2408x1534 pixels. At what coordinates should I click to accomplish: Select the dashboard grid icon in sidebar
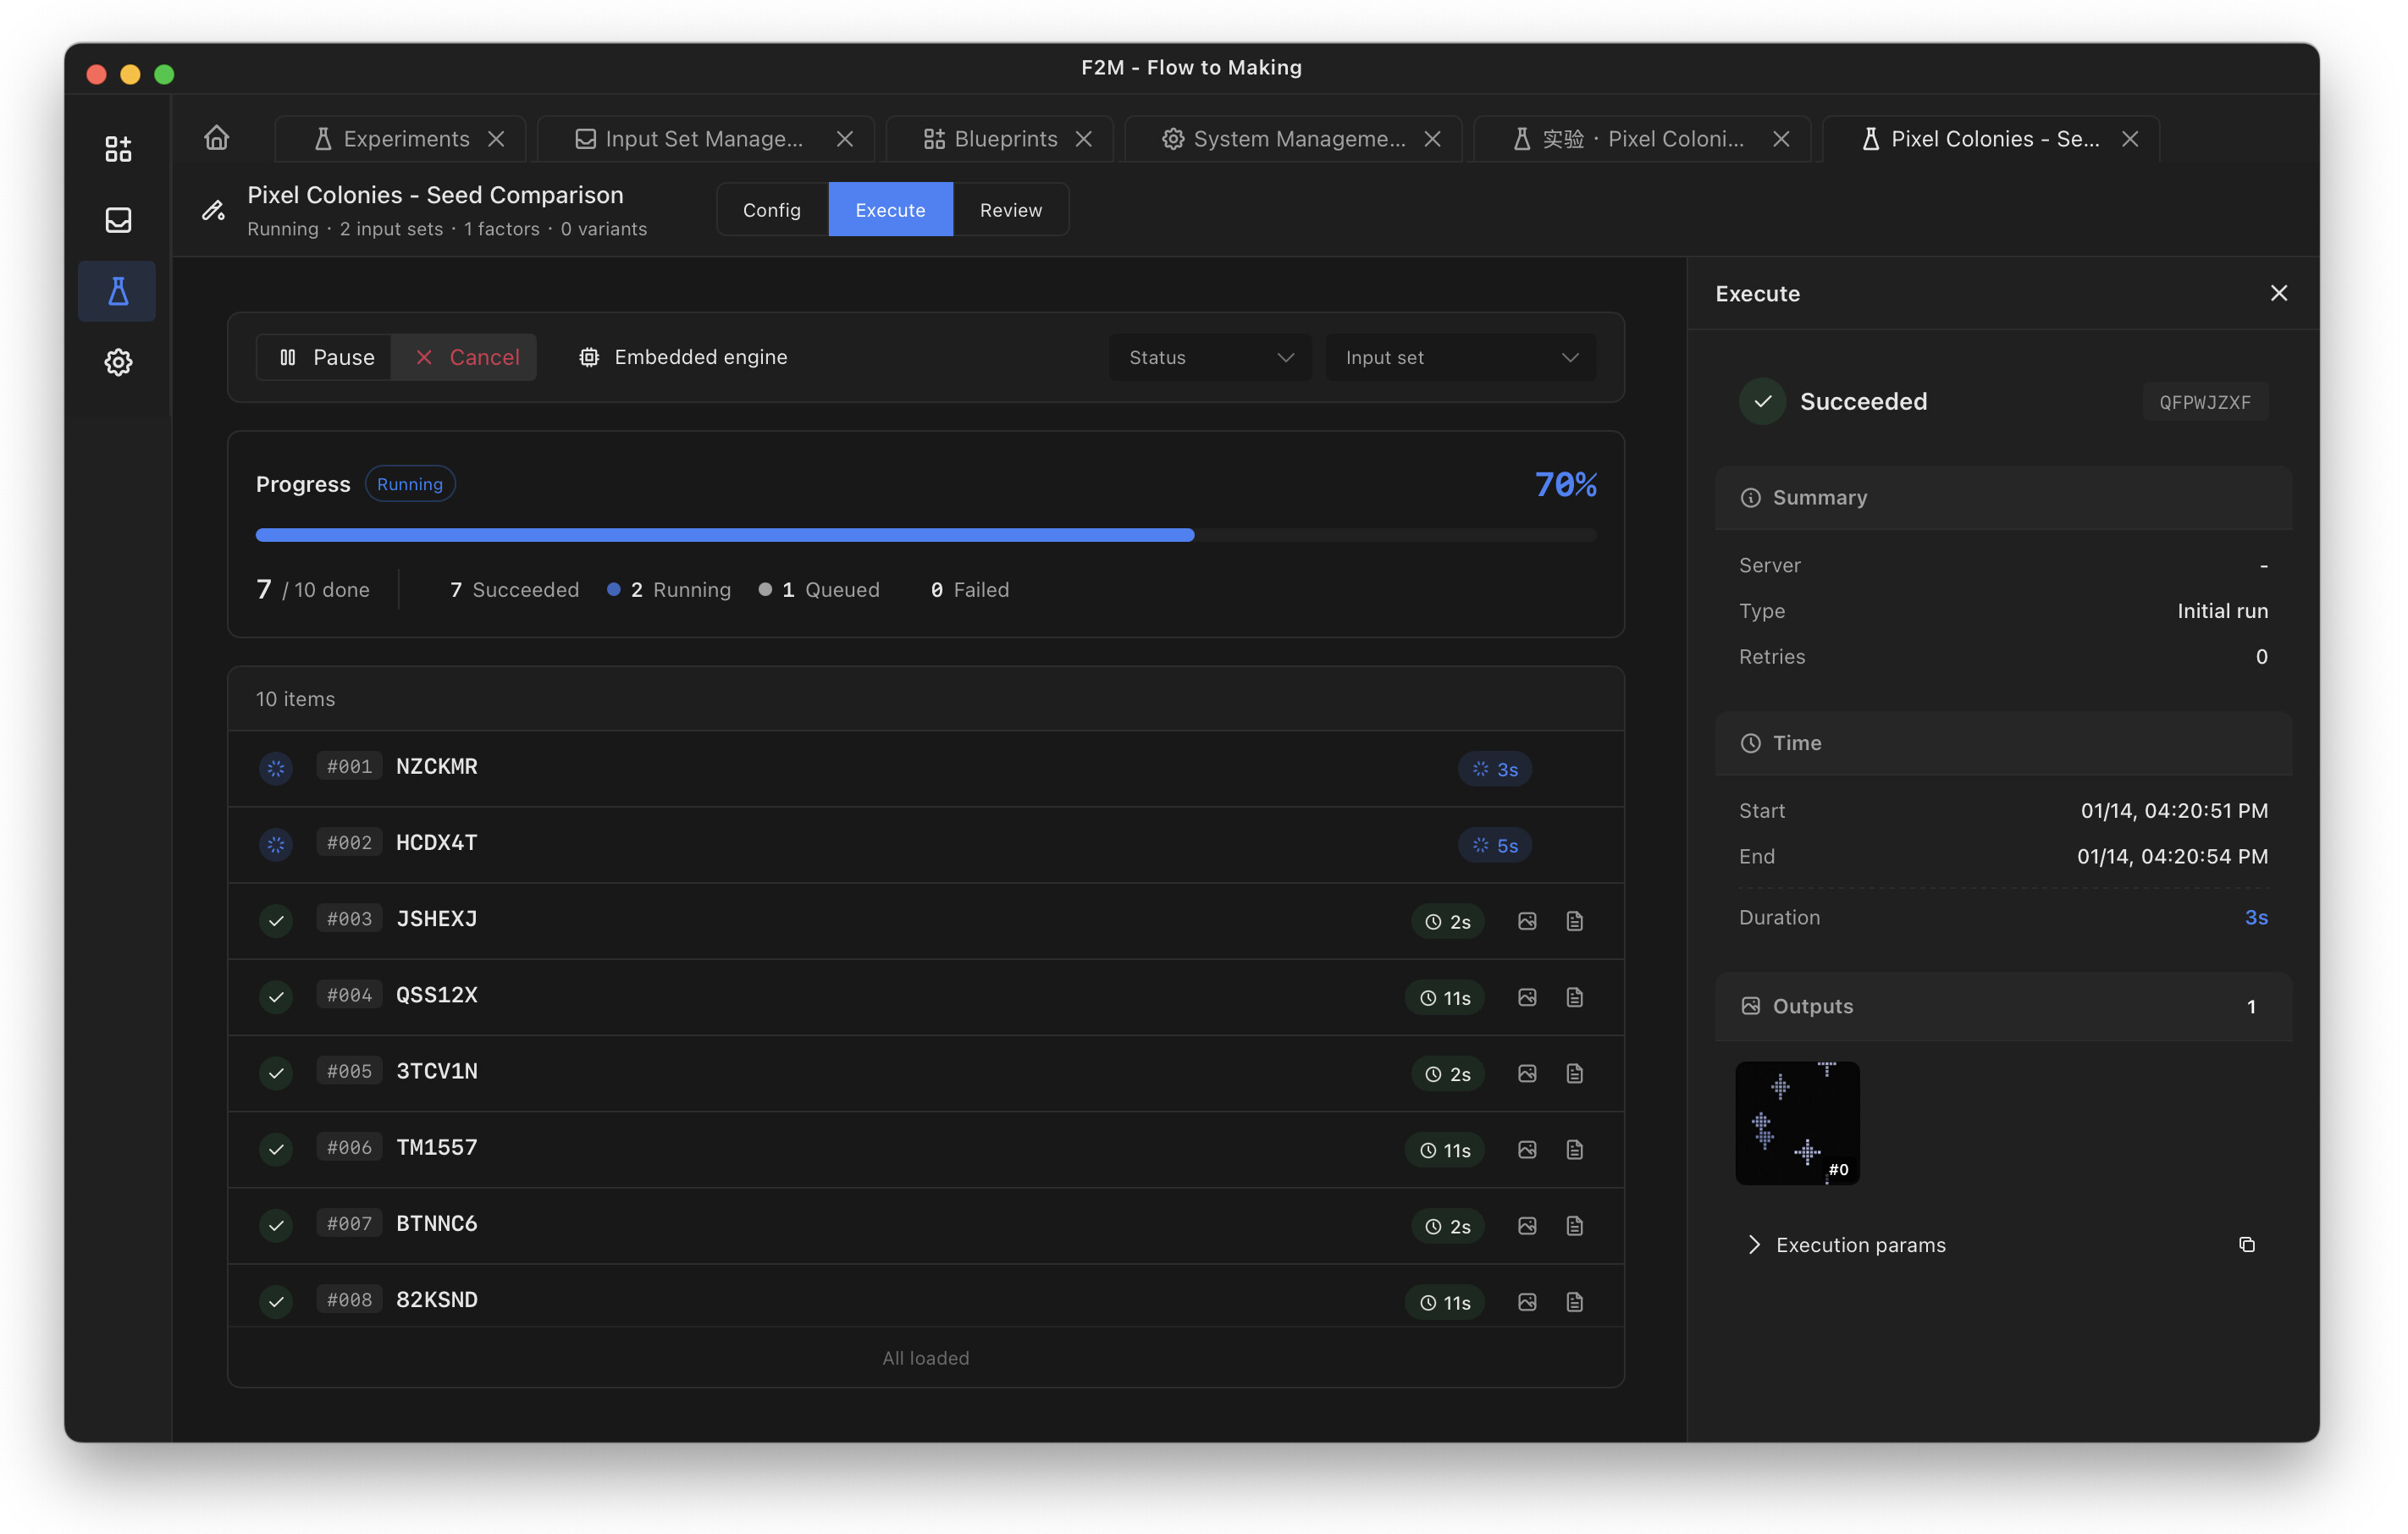click(x=117, y=148)
